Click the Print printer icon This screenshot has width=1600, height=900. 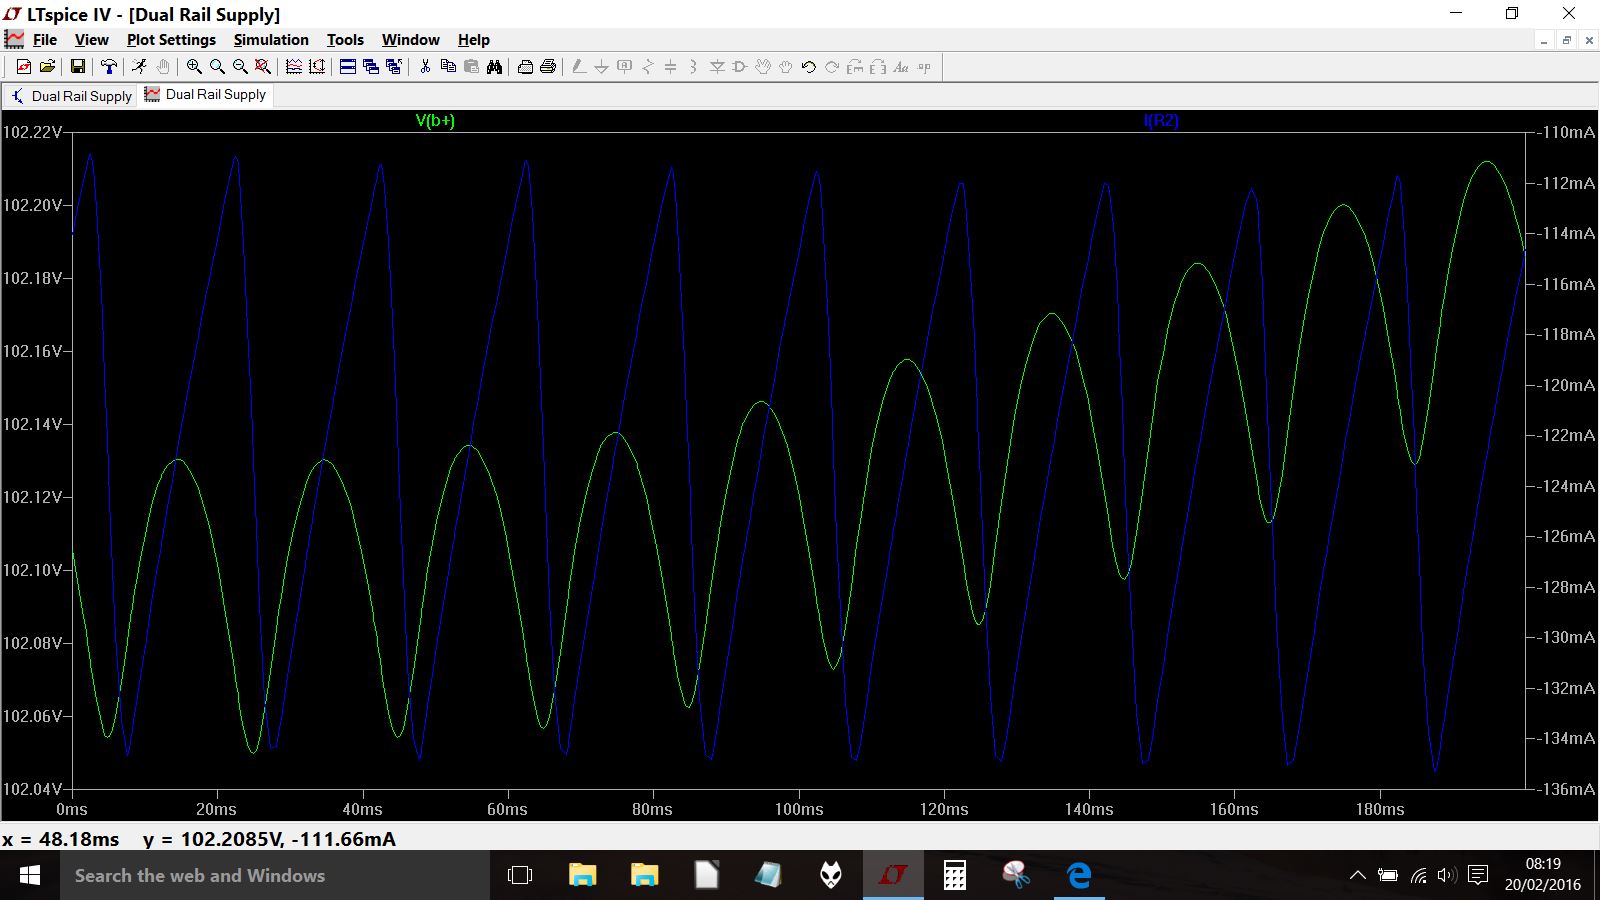[548, 67]
